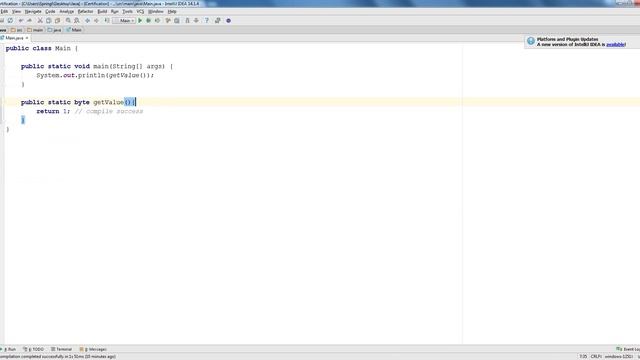Open the Window menu

coord(156,12)
